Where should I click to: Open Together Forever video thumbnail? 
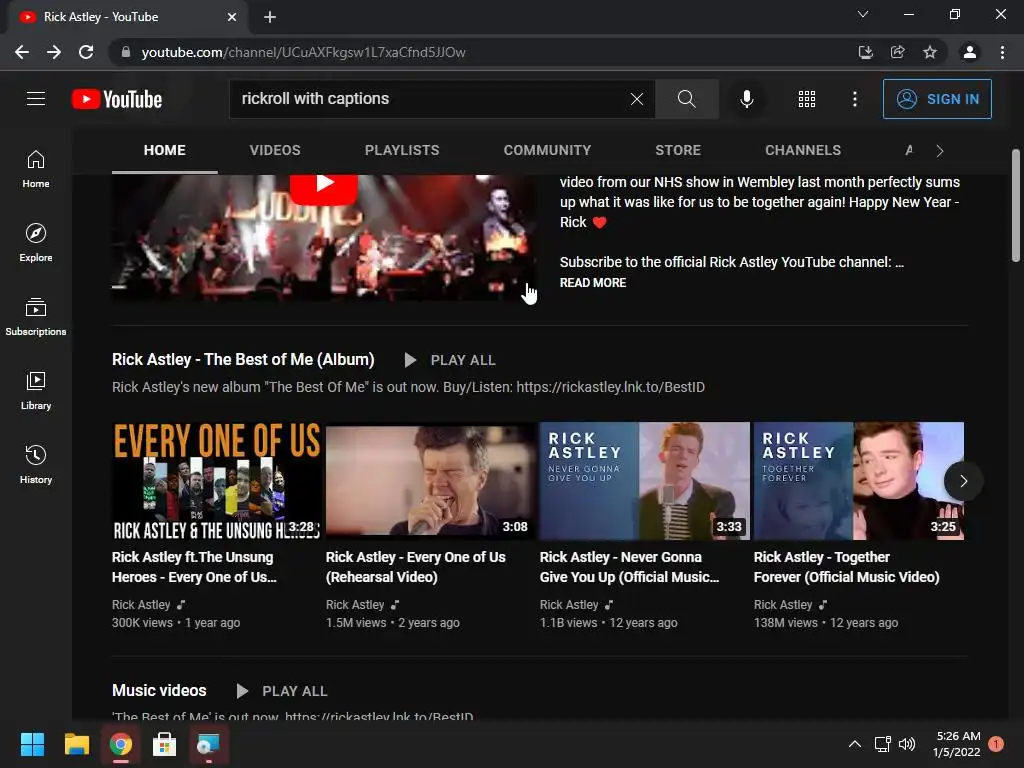(x=858, y=481)
